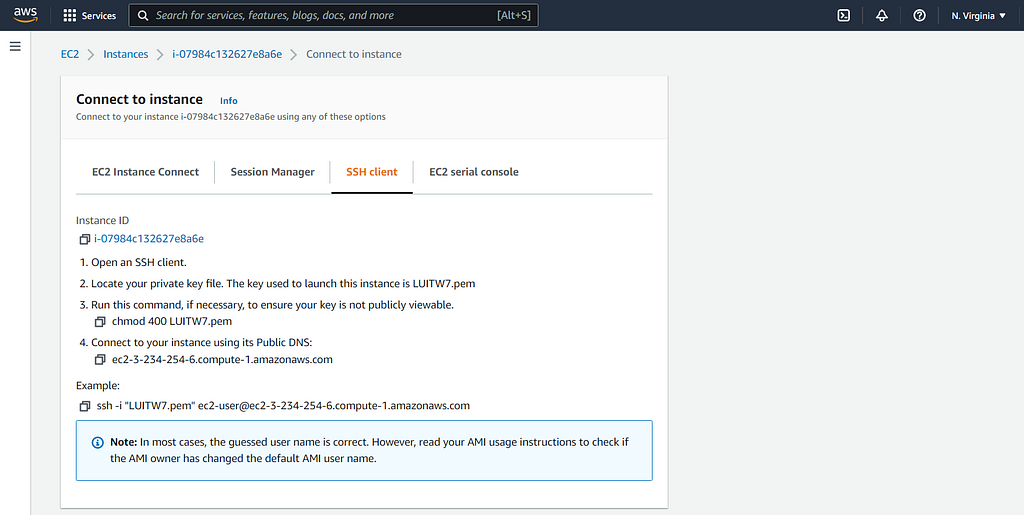
Task: Open the help question mark icon
Action: point(920,16)
